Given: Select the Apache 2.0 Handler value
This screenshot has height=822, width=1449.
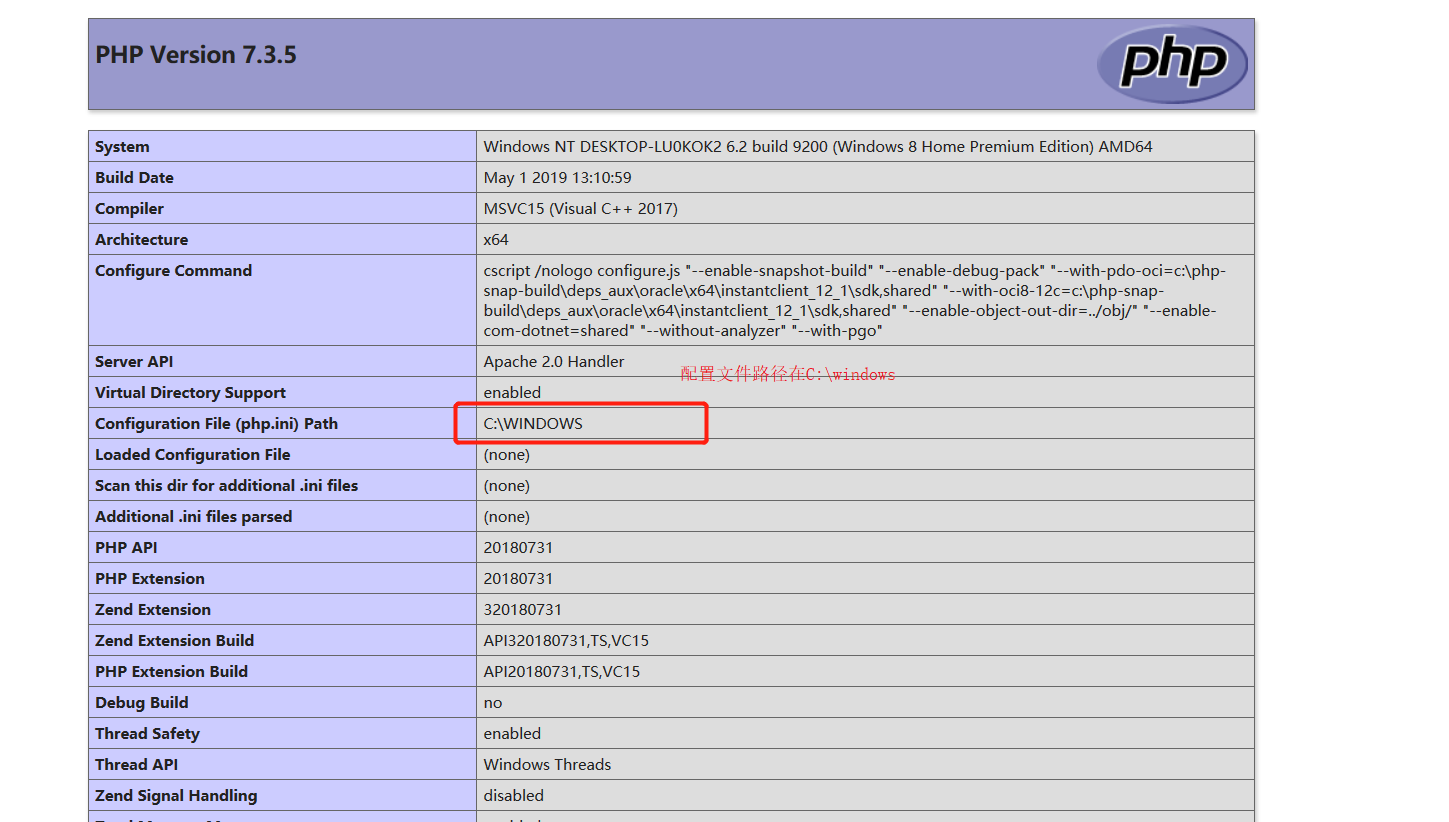Looking at the screenshot, I should tap(554, 362).
